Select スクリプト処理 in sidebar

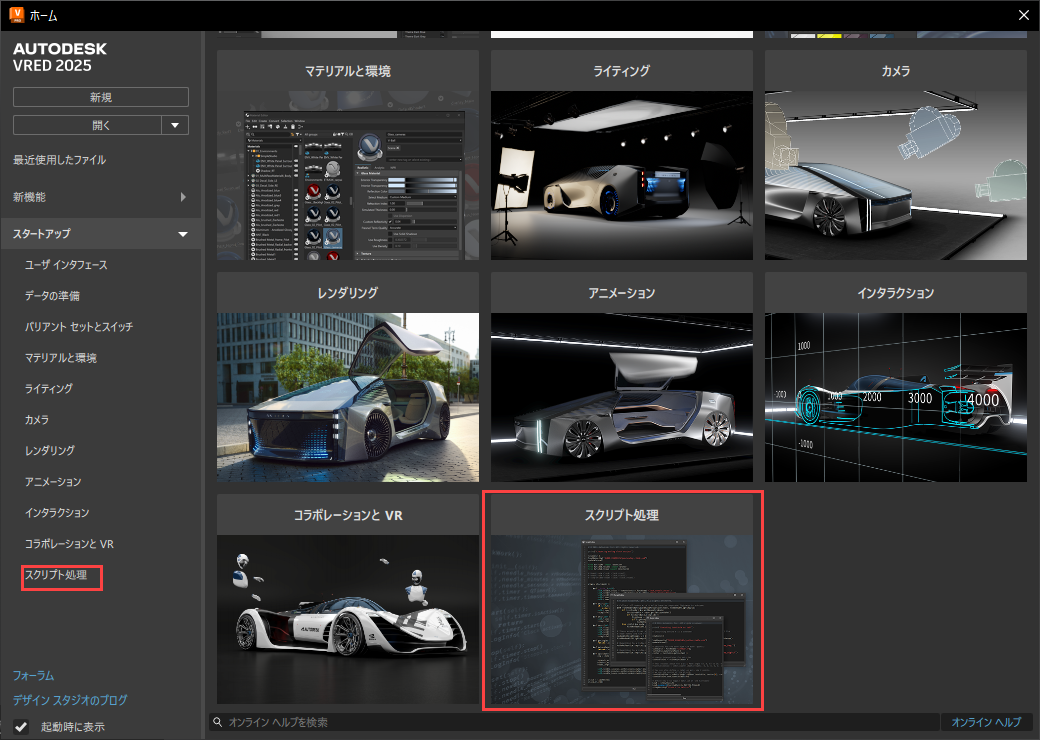56,575
